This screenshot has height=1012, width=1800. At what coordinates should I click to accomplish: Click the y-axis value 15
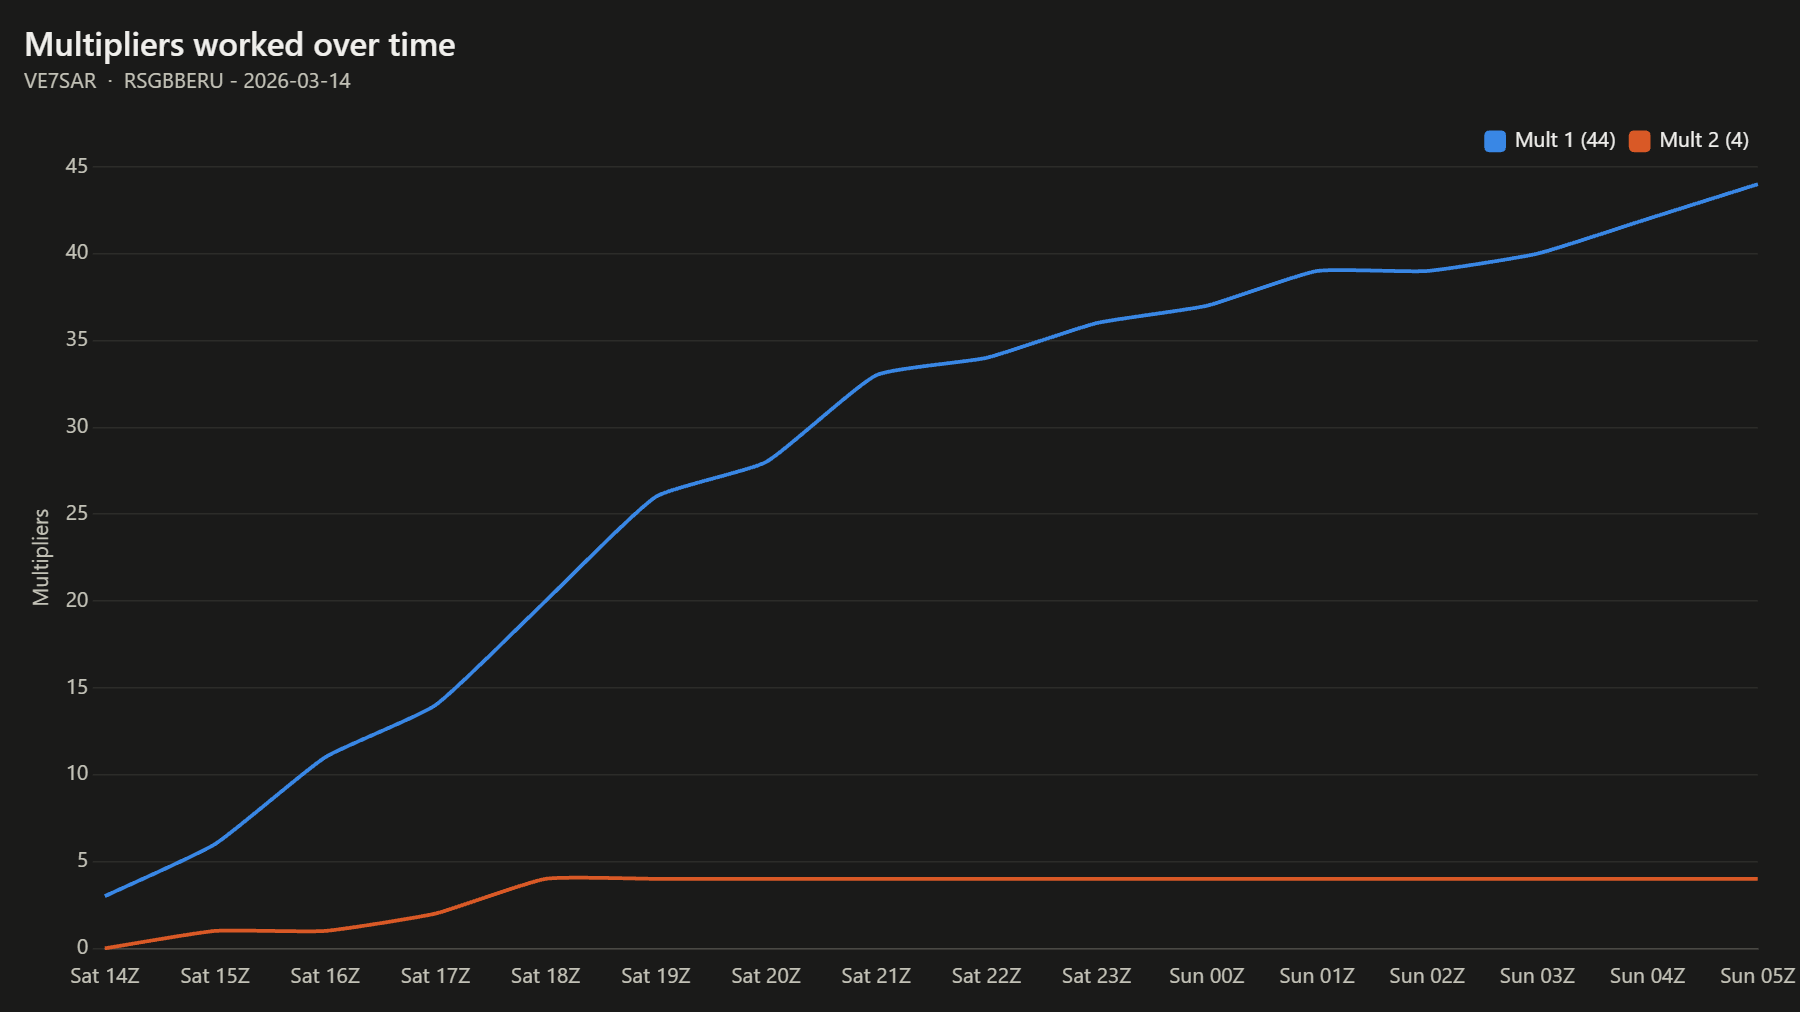[x=77, y=687]
